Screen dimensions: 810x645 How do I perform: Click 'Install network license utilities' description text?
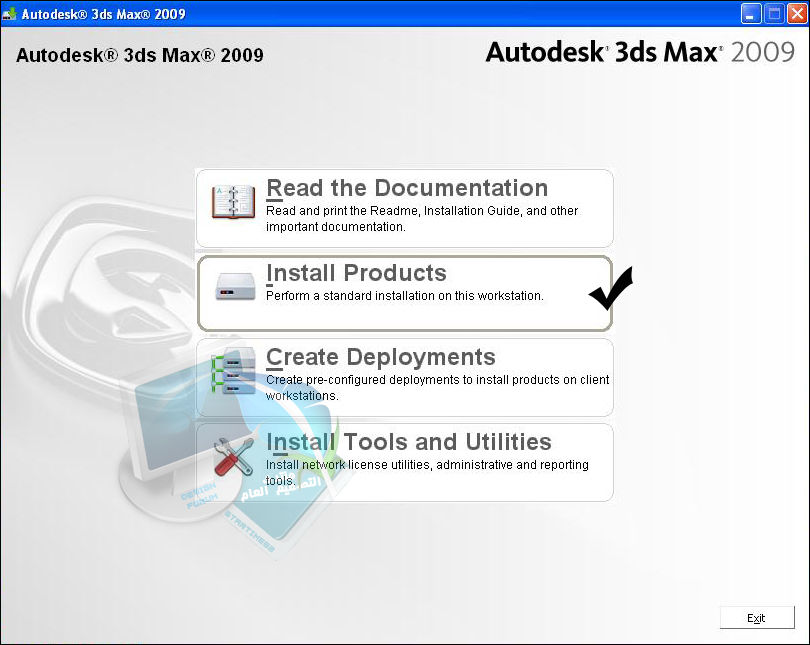427,473
